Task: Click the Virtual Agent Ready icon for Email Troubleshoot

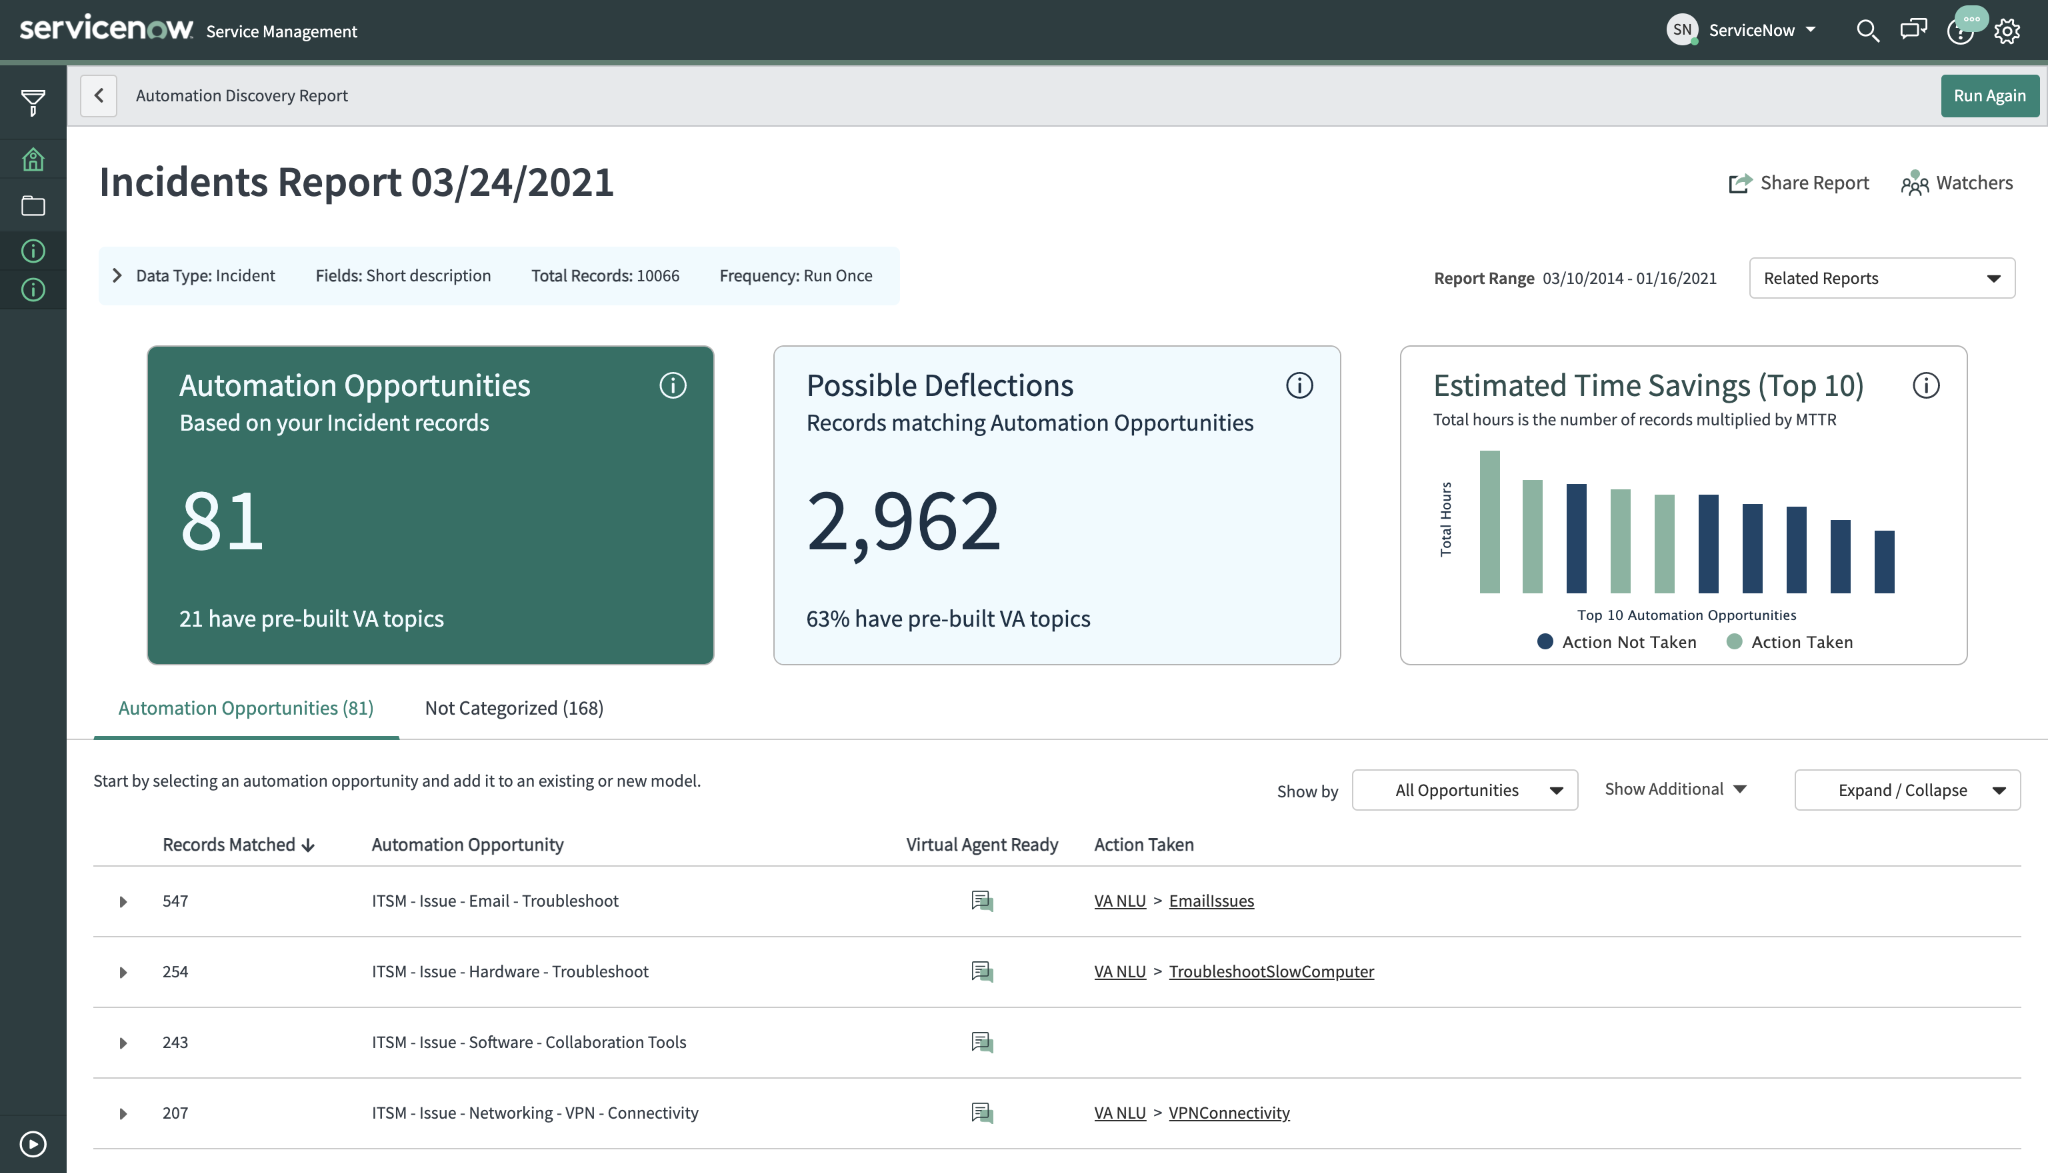Action: tap(982, 900)
